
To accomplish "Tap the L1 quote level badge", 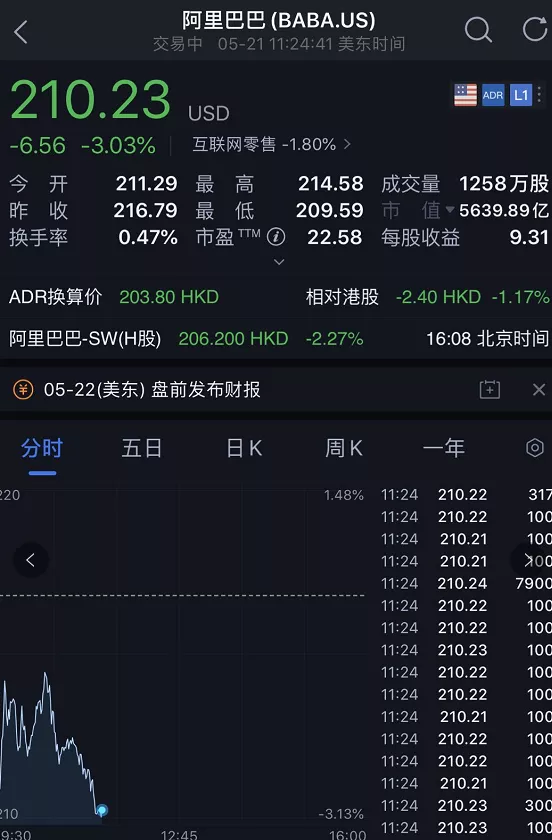I will 520,95.
